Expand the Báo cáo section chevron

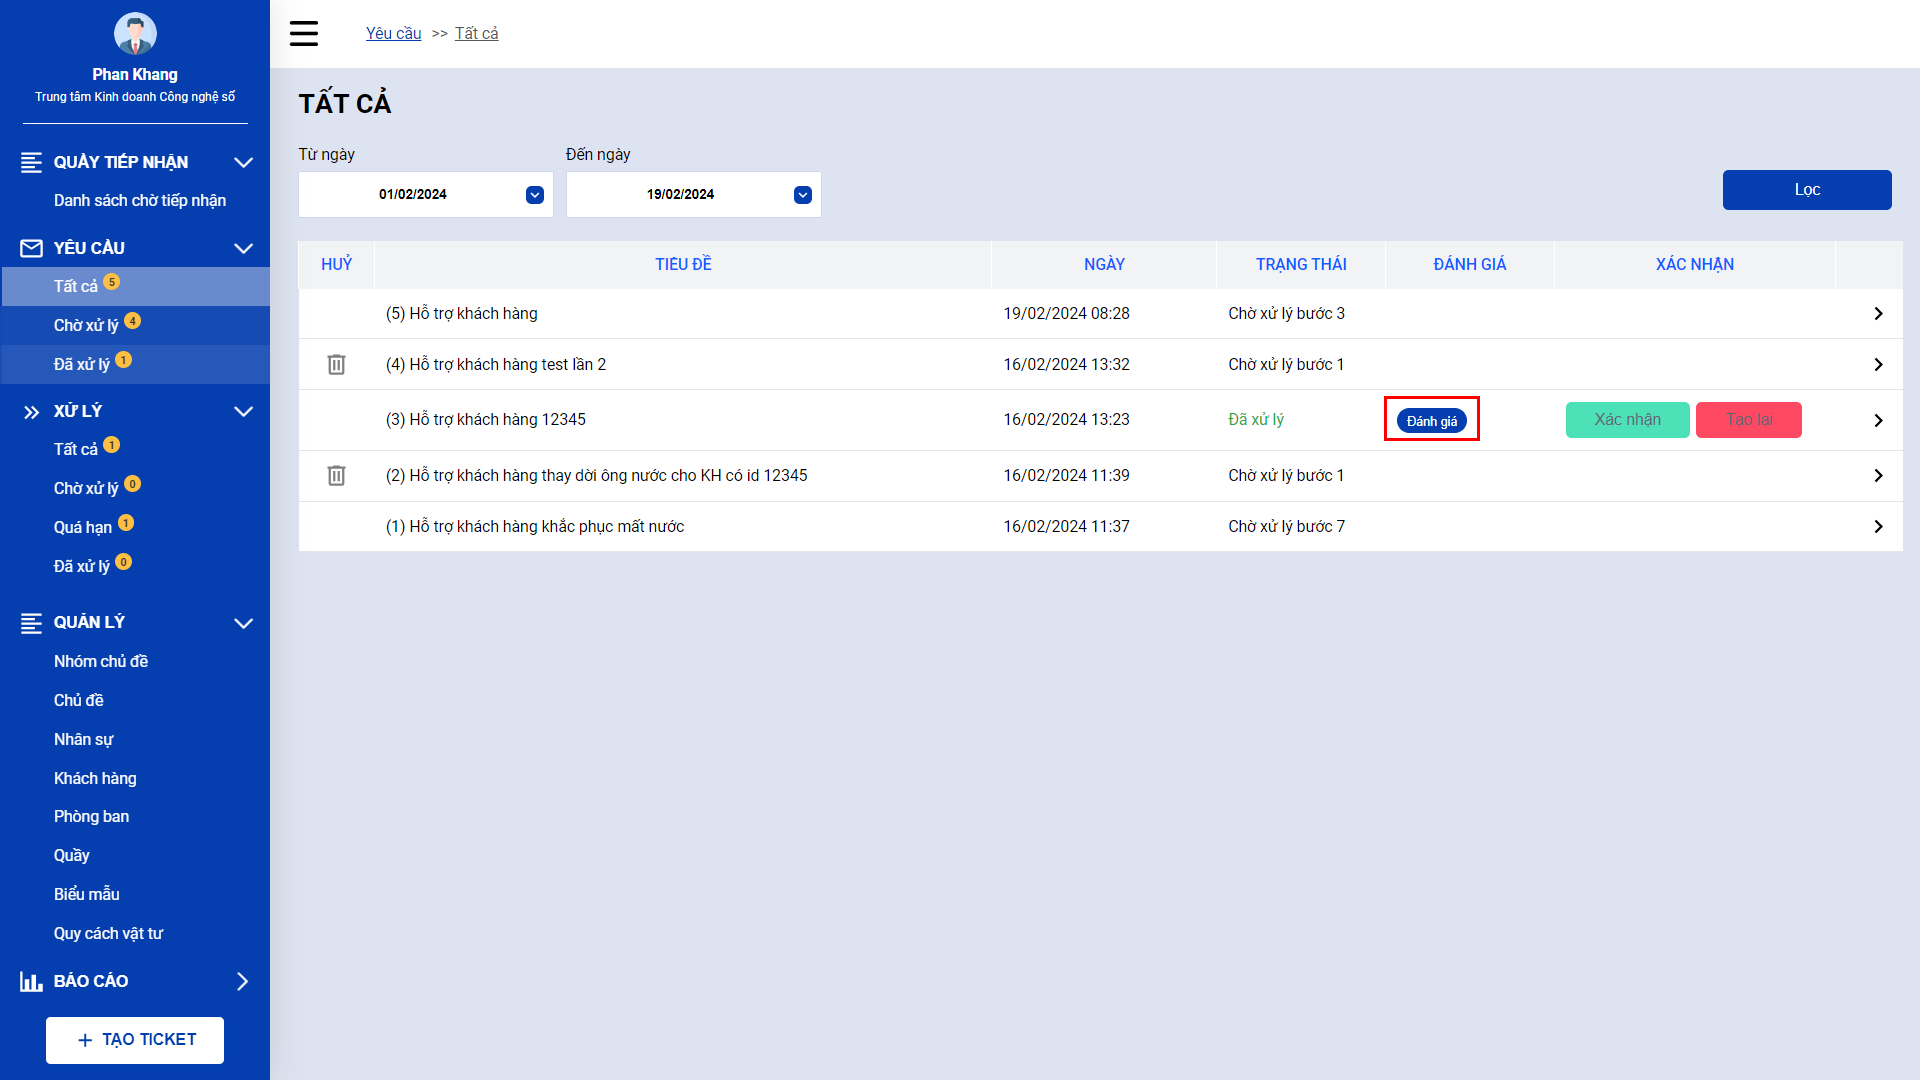(242, 981)
